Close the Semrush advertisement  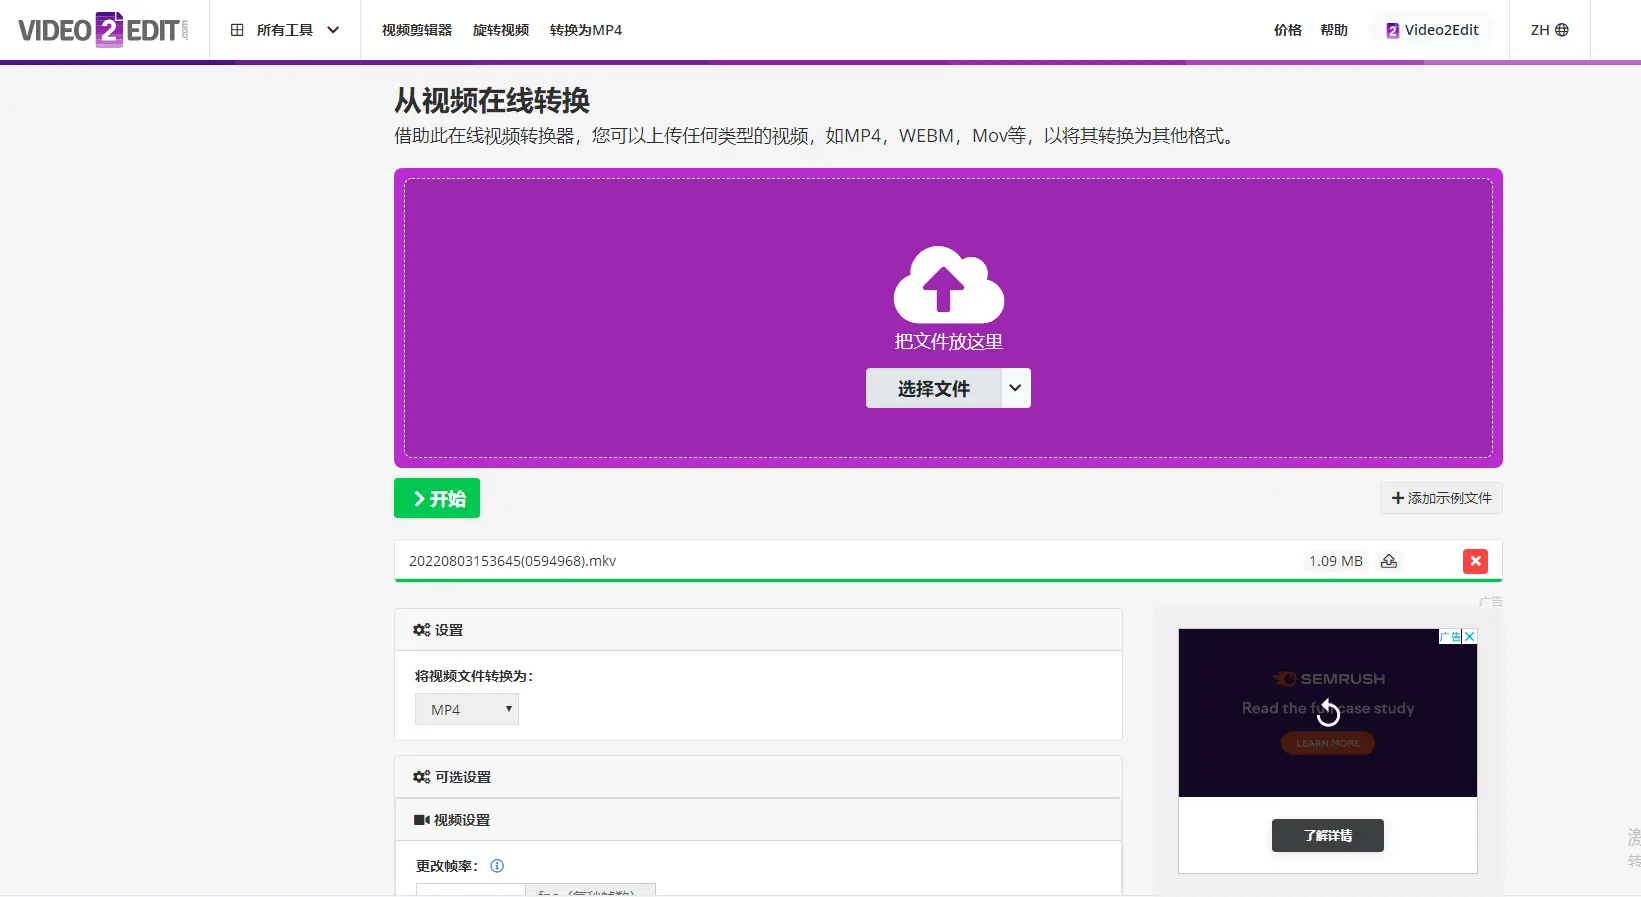(x=1470, y=636)
